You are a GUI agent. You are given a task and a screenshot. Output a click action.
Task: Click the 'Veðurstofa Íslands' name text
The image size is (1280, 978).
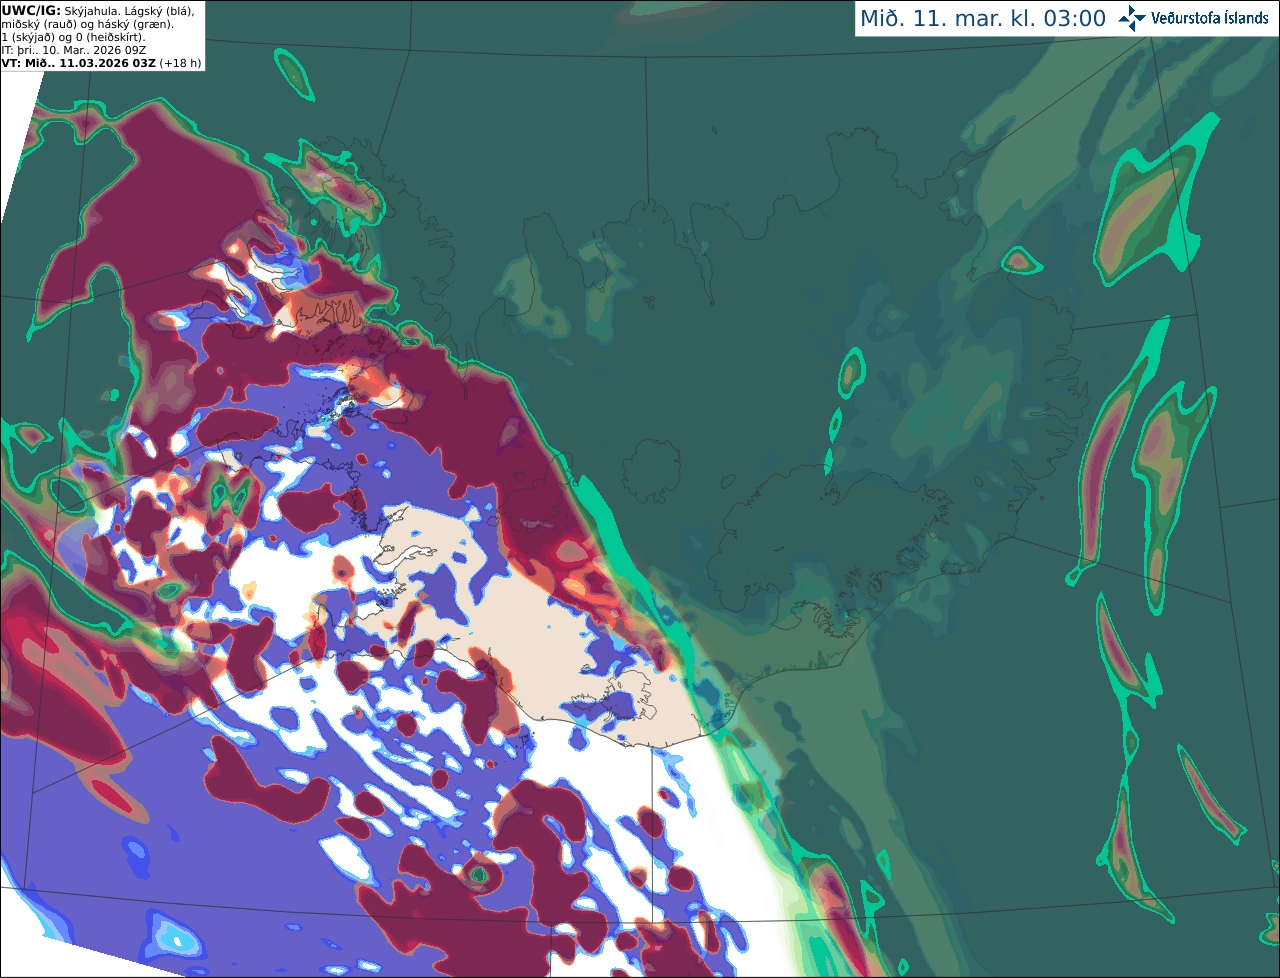tap(1210, 18)
